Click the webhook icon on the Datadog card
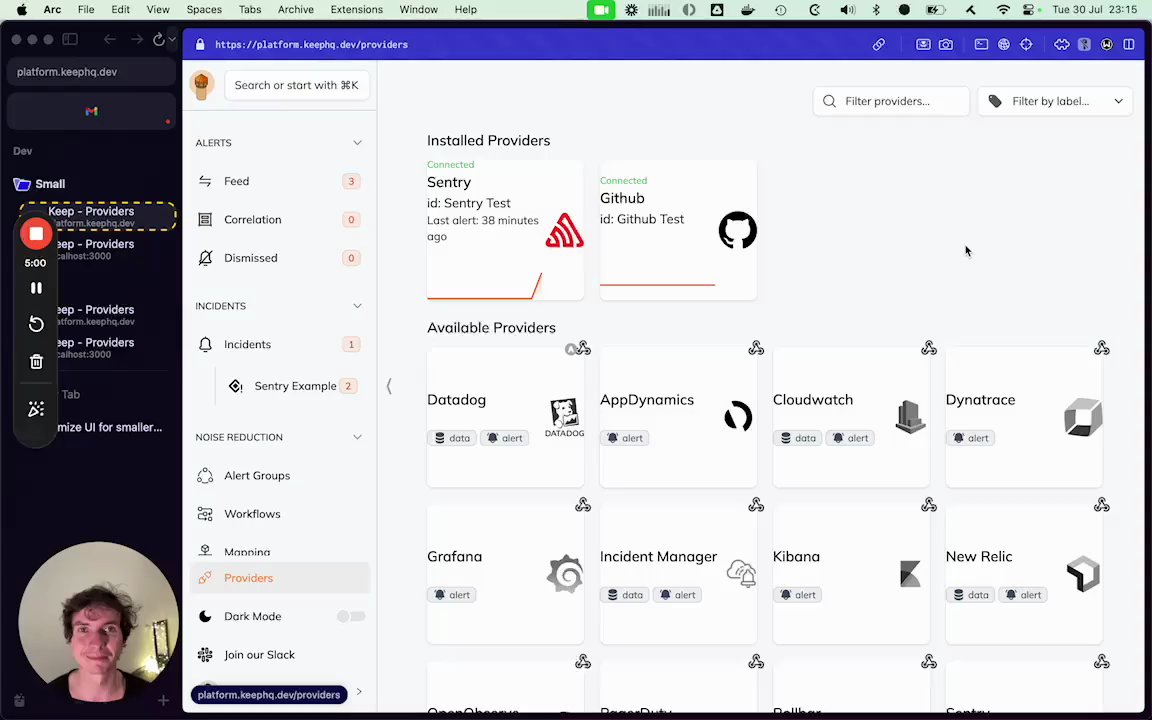This screenshot has height=720, width=1152. (x=583, y=348)
